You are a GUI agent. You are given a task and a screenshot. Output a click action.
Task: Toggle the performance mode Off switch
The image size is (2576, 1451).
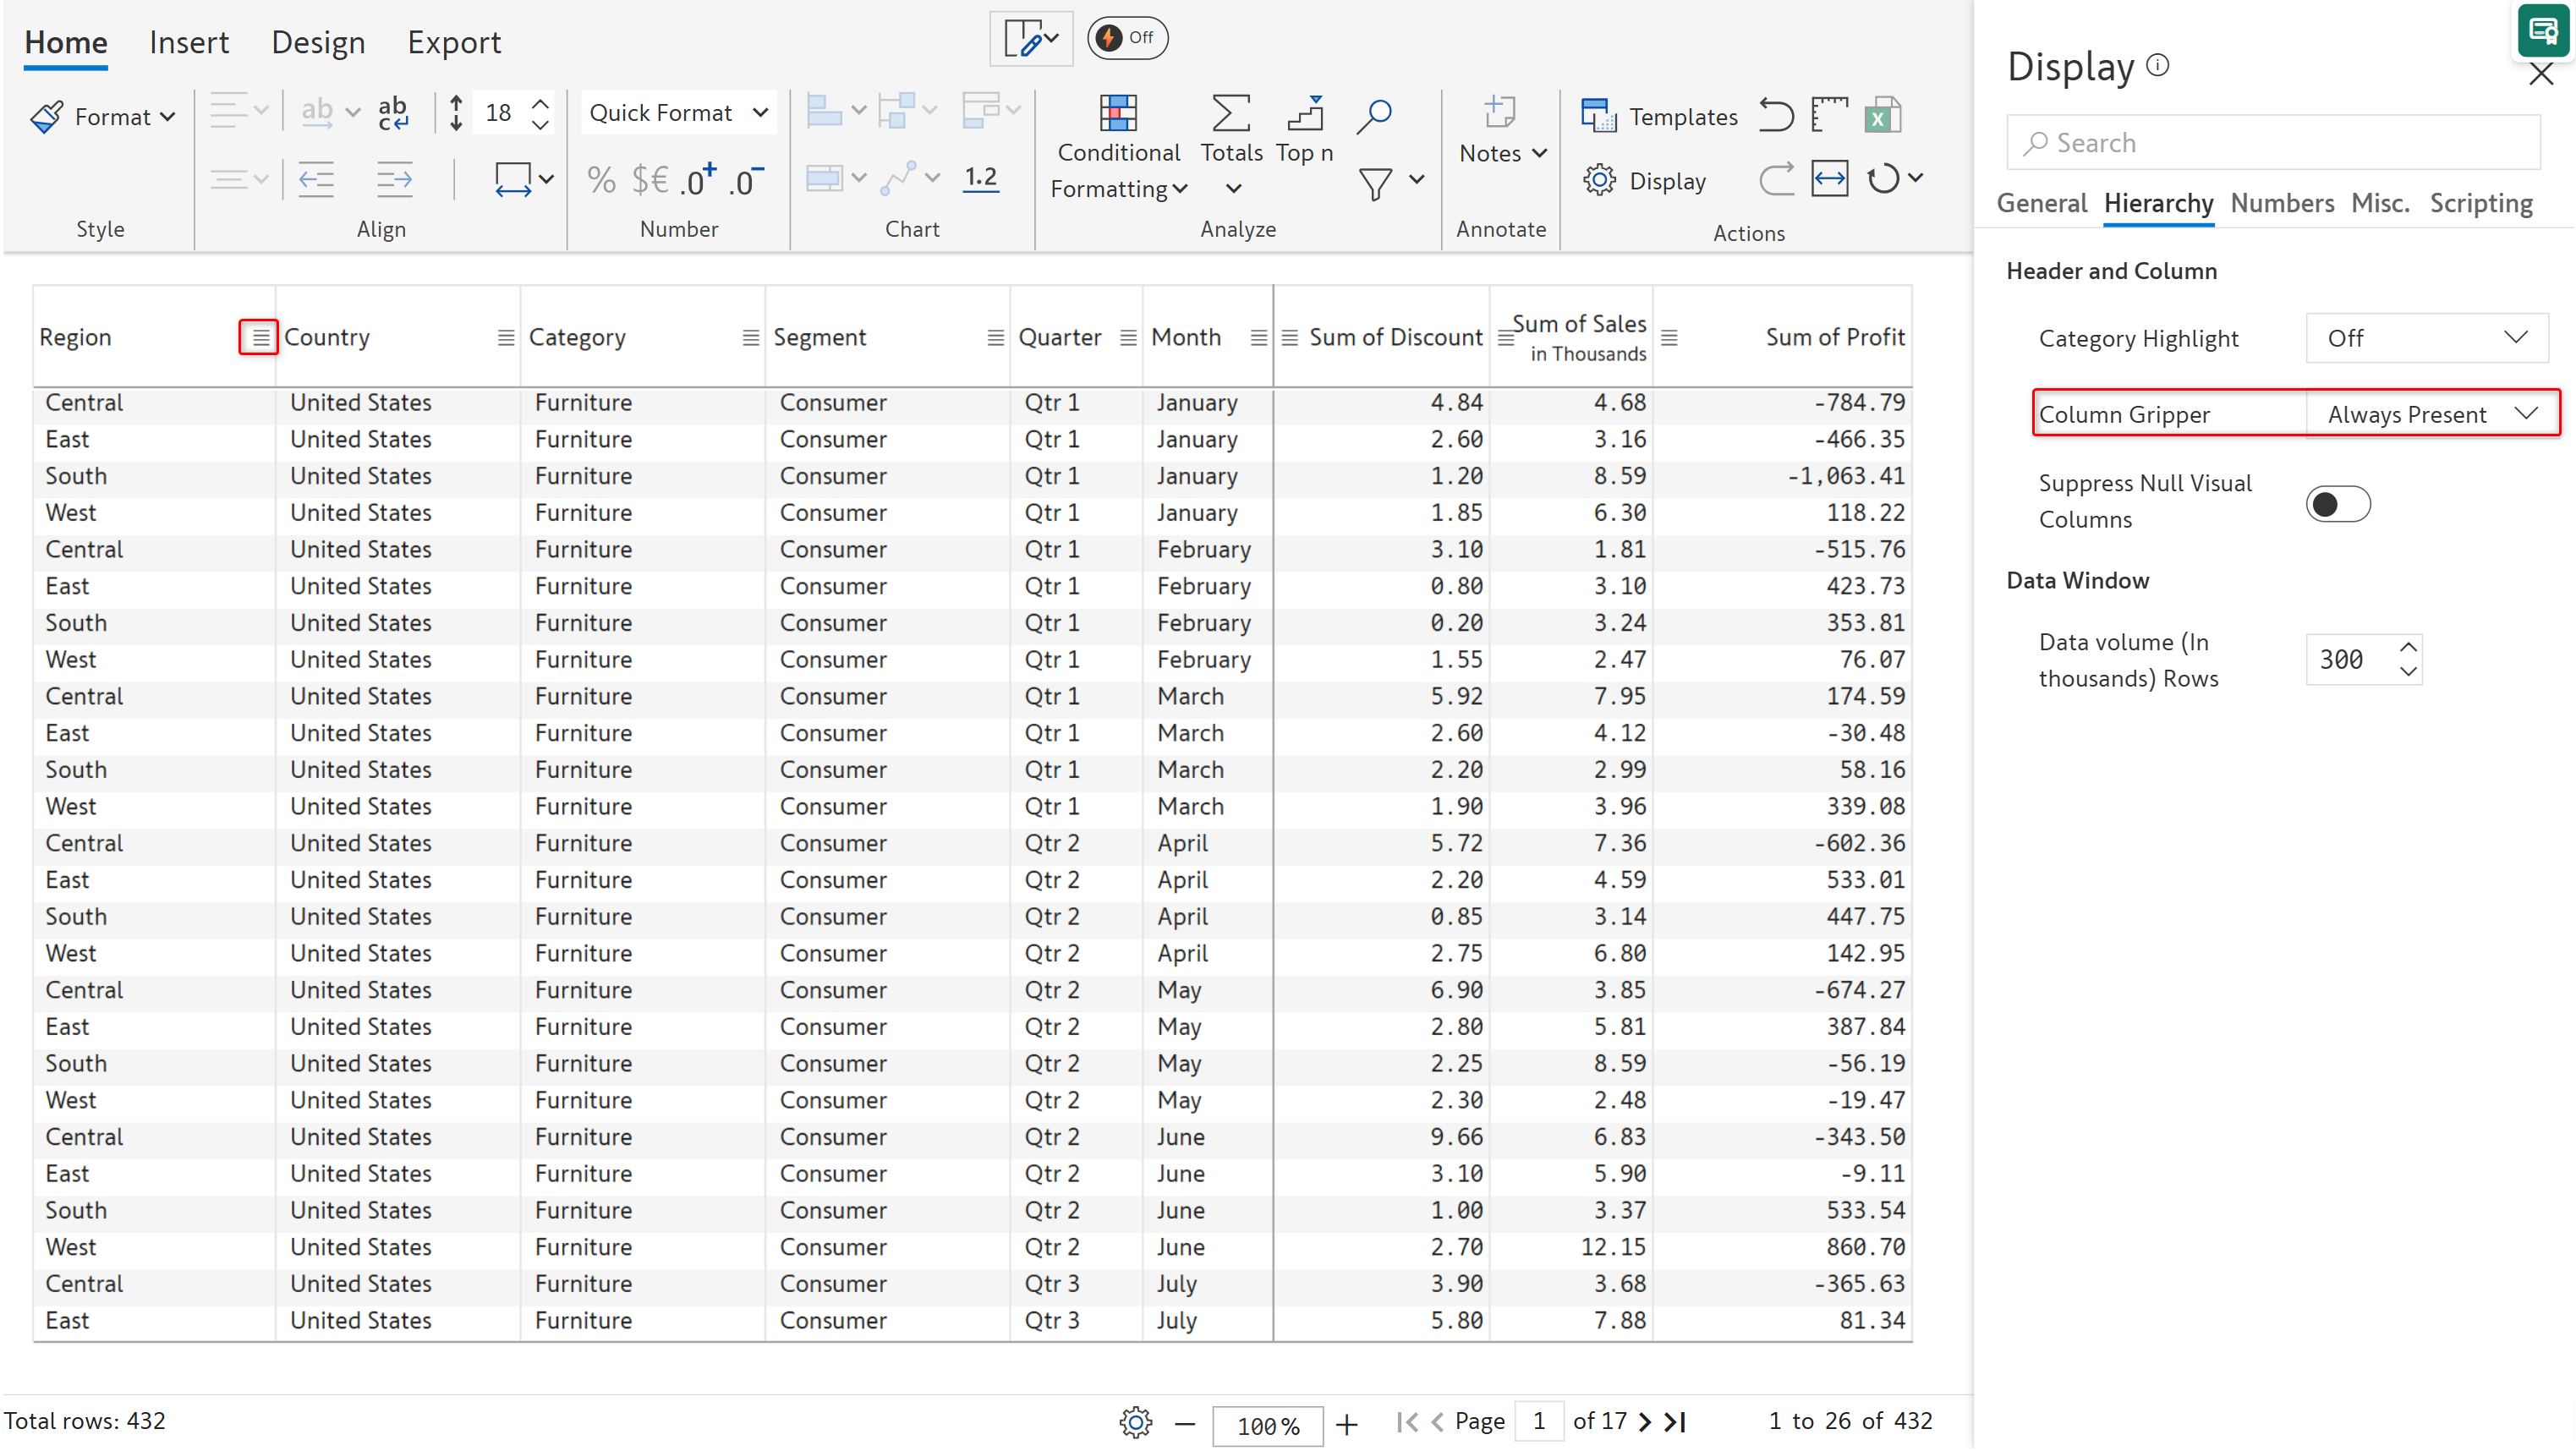[1127, 38]
